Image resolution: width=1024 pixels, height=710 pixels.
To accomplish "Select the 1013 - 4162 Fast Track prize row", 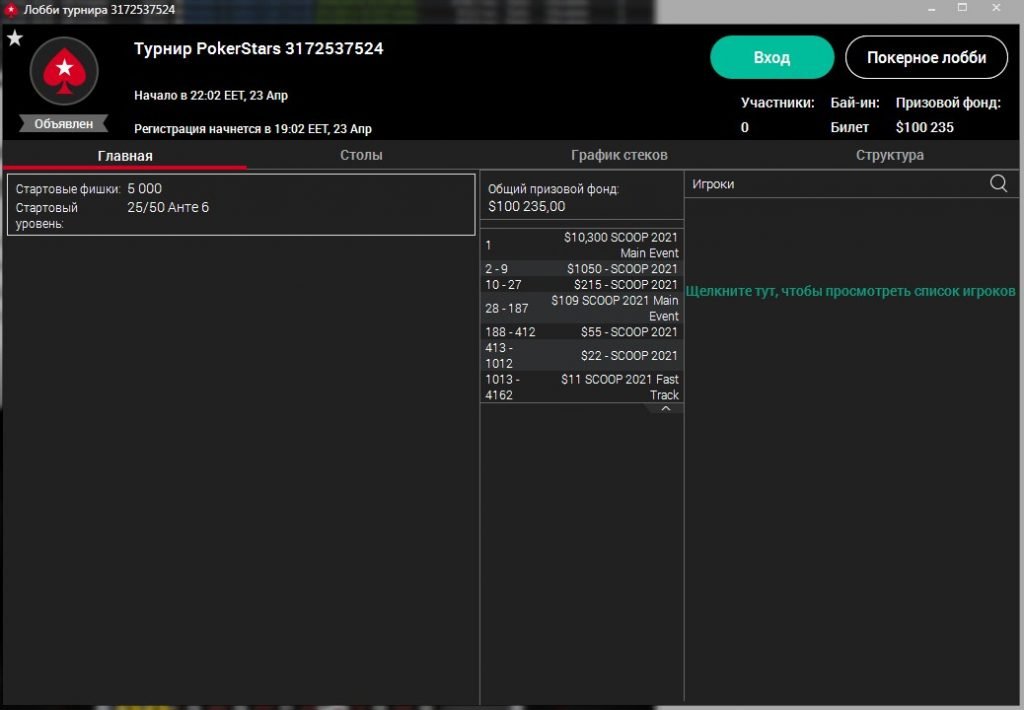I will click(582, 387).
